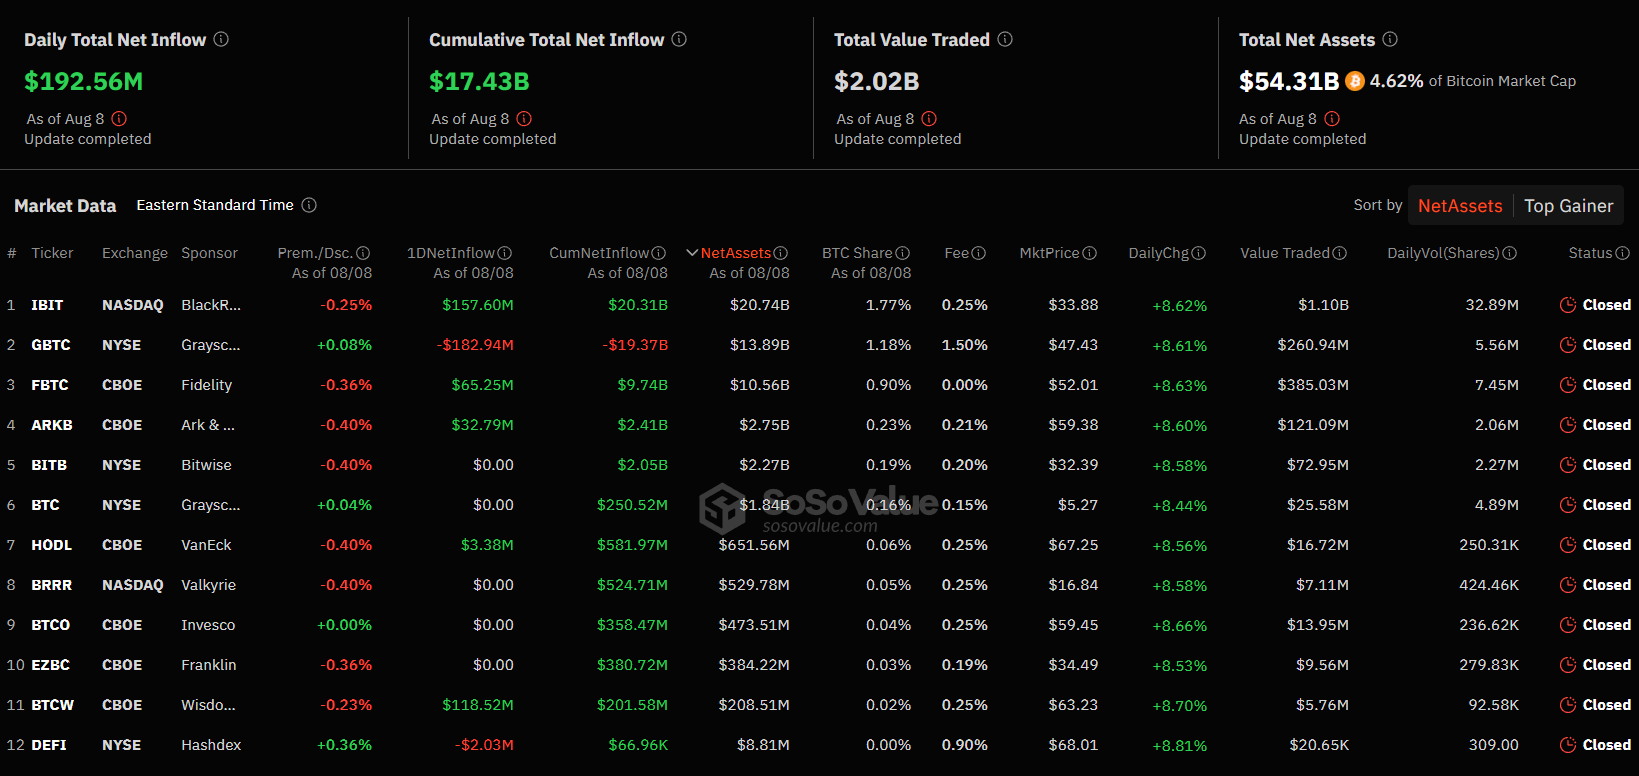Viewport: 1639px width, 776px height.
Task: Click info icon on BTC Share column
Action: 903,253
